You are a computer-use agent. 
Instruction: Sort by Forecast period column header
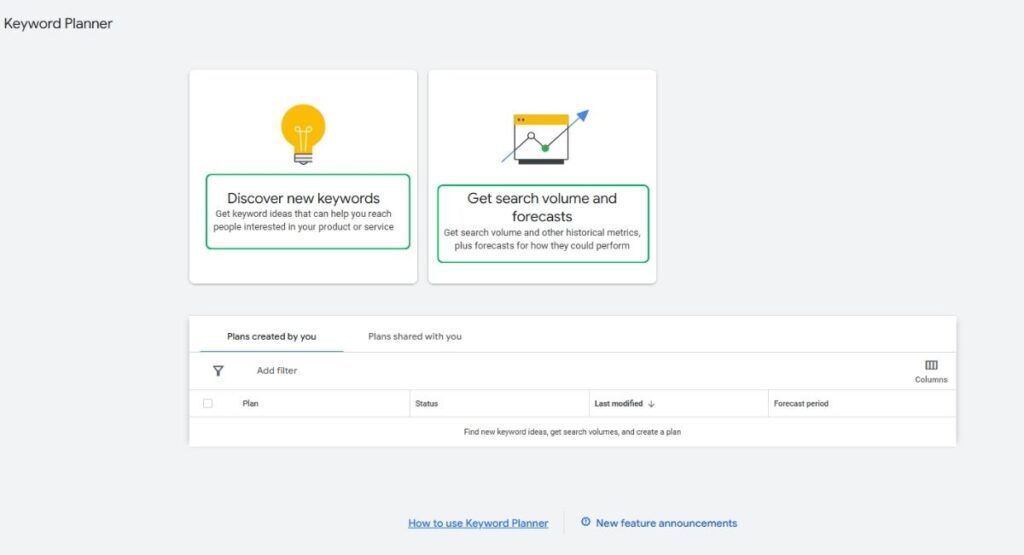coord(801,404)
